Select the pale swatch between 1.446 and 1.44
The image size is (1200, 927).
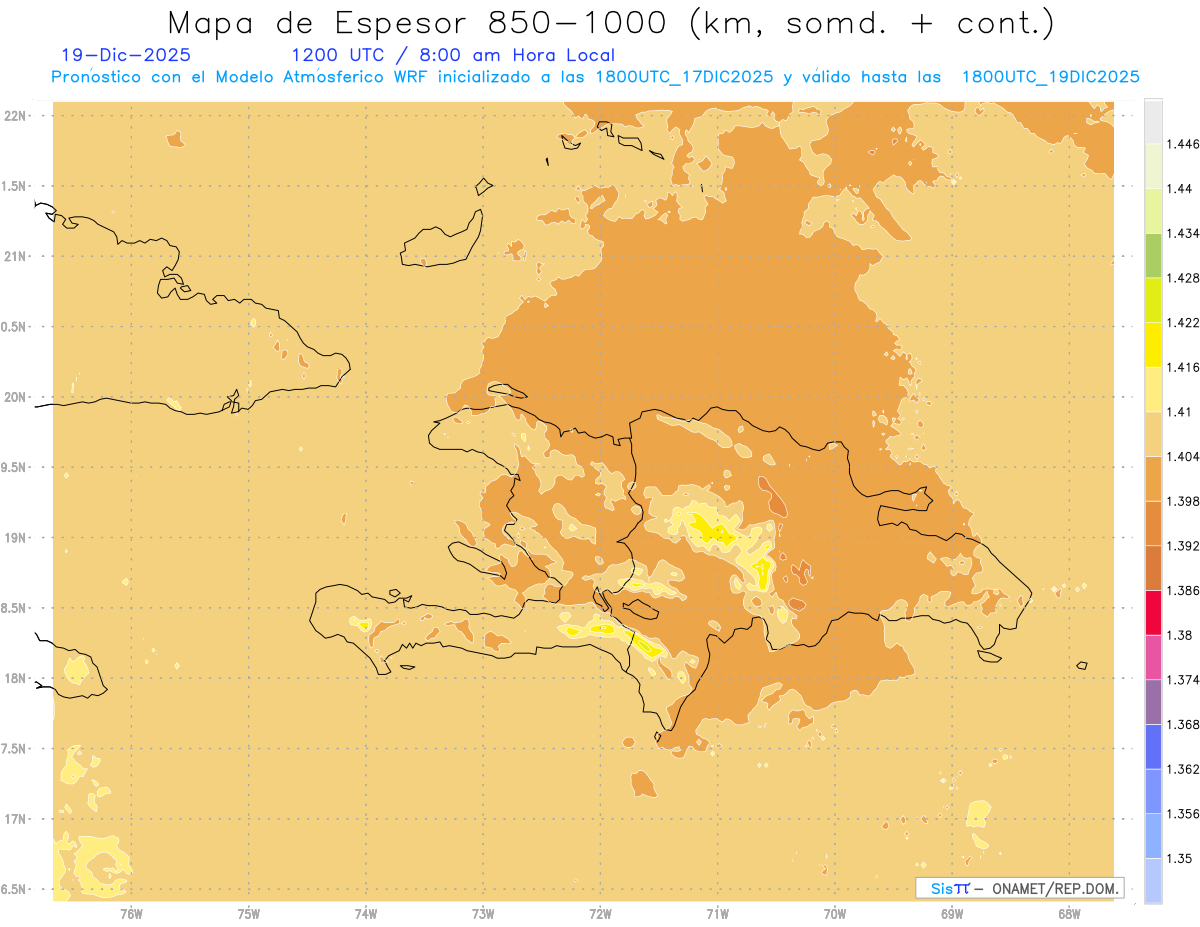coord(1153,166)
